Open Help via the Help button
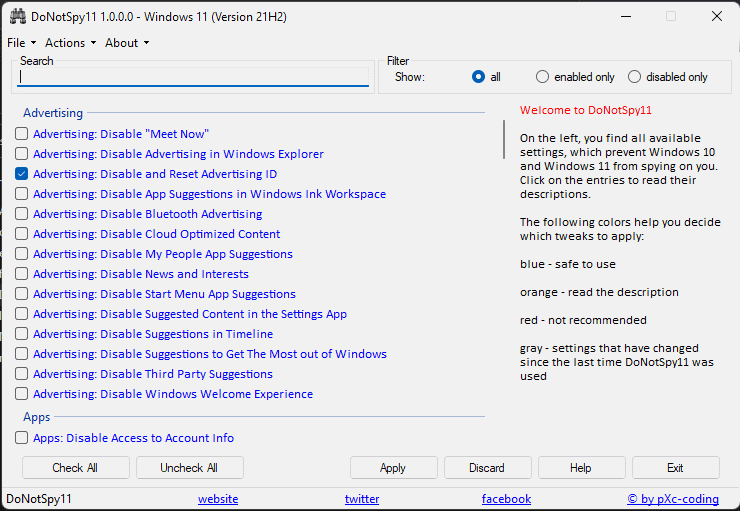The height and width of the screenshot is (511, 740). click(581, 468)
